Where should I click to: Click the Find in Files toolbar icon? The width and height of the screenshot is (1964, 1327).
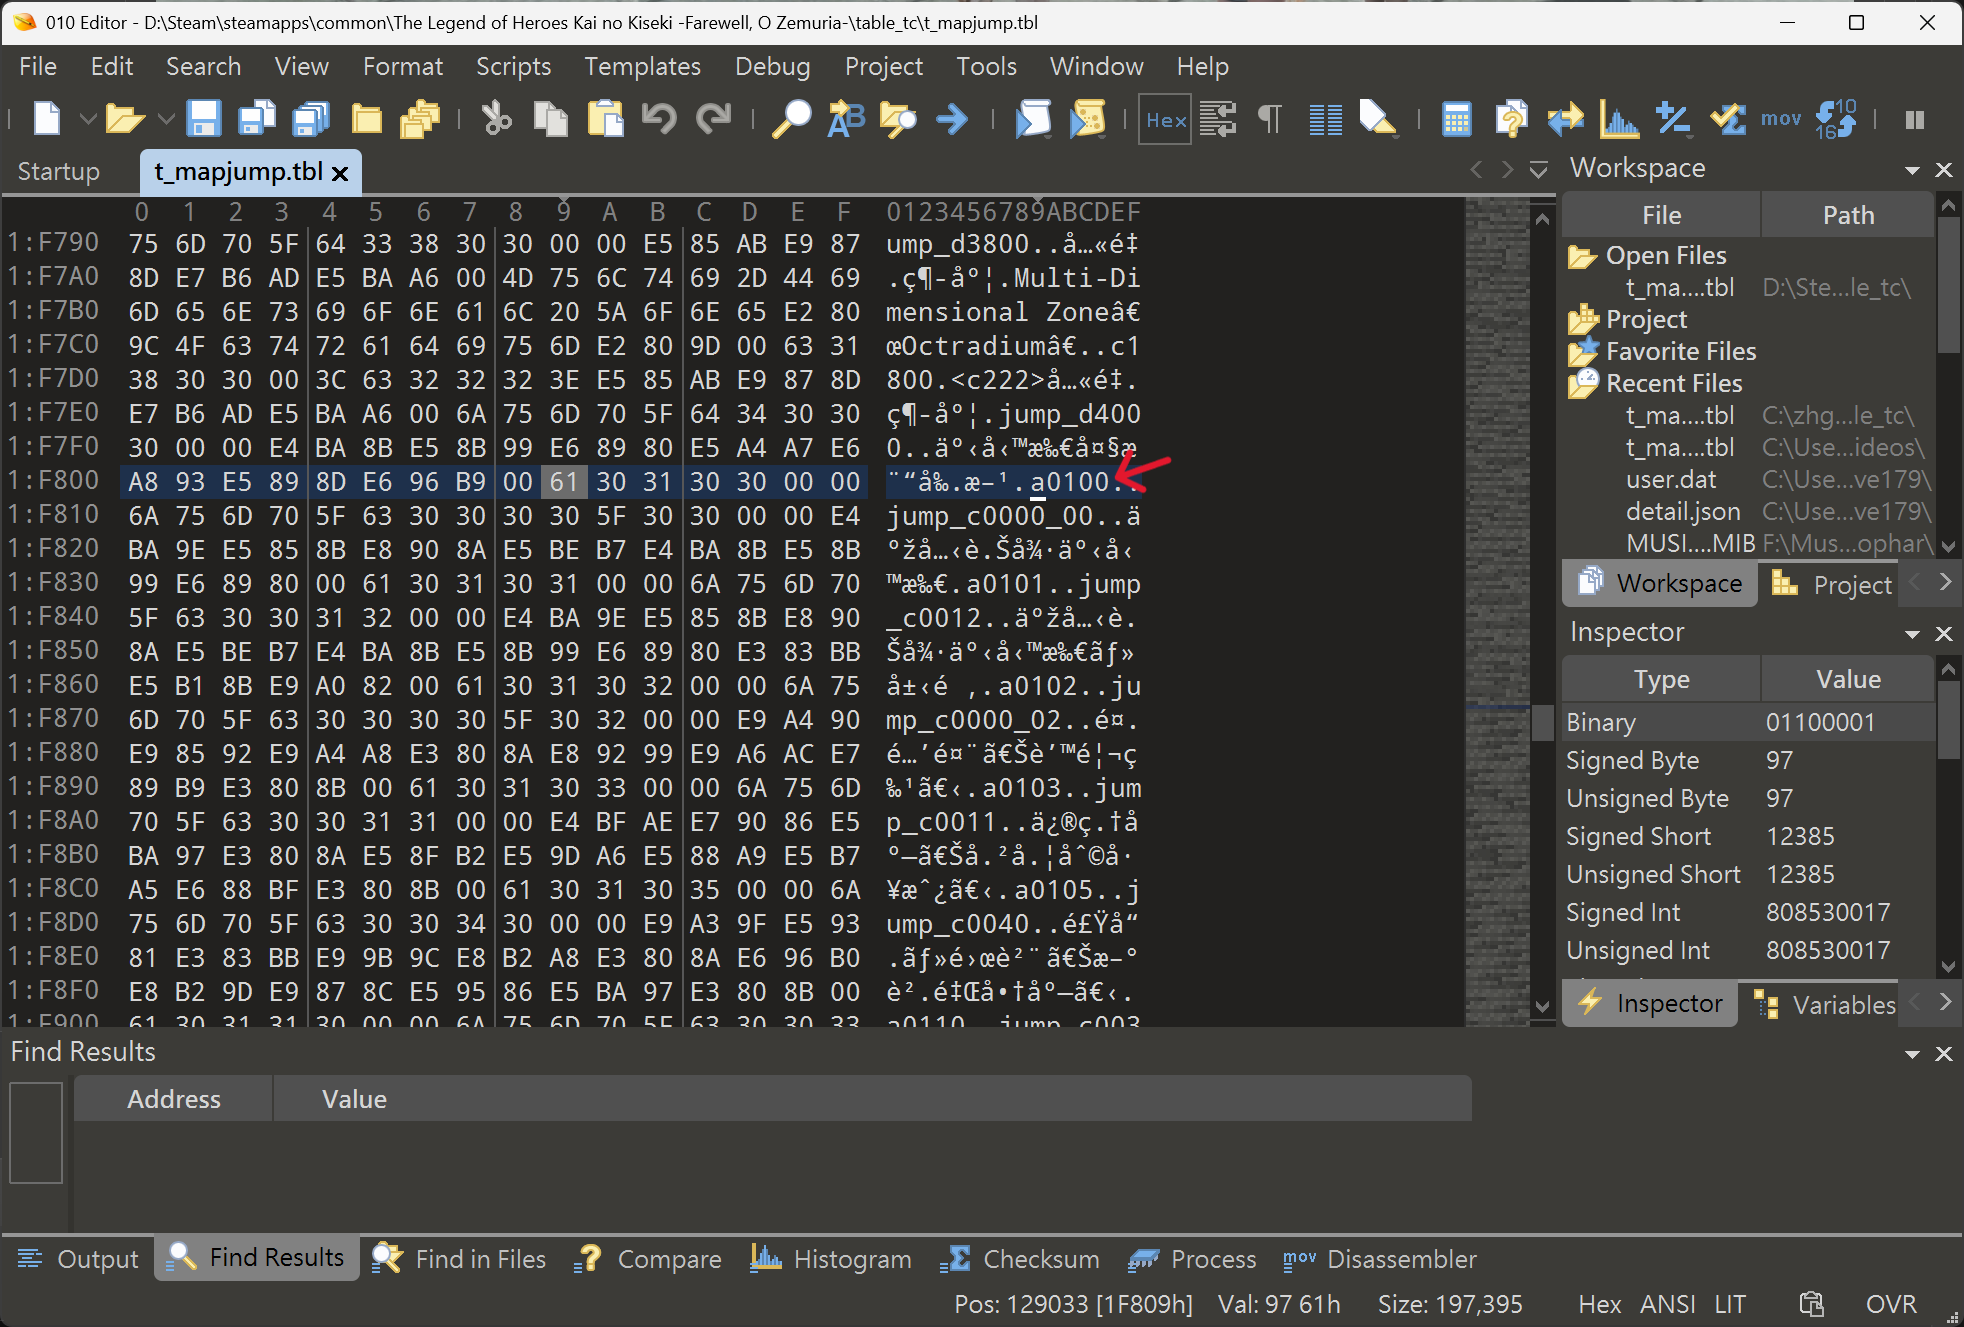point(898,119)
